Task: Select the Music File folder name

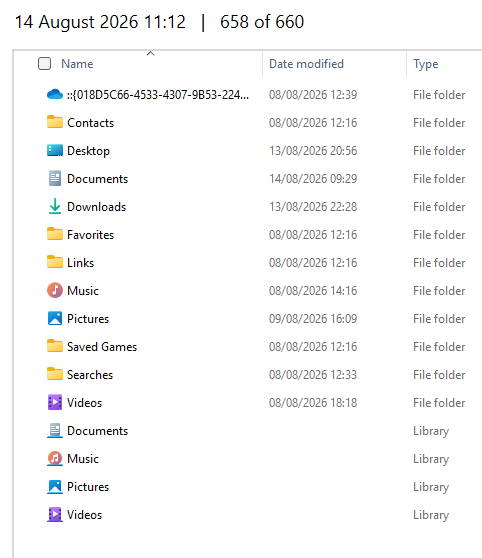Action: [x=83, y=291]
